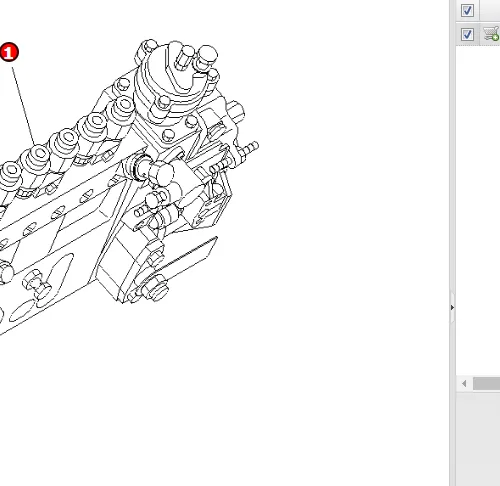Select the delivery valve holder callout 1 points to
This screenshot has height=486, width=500.
pos(37,158)
